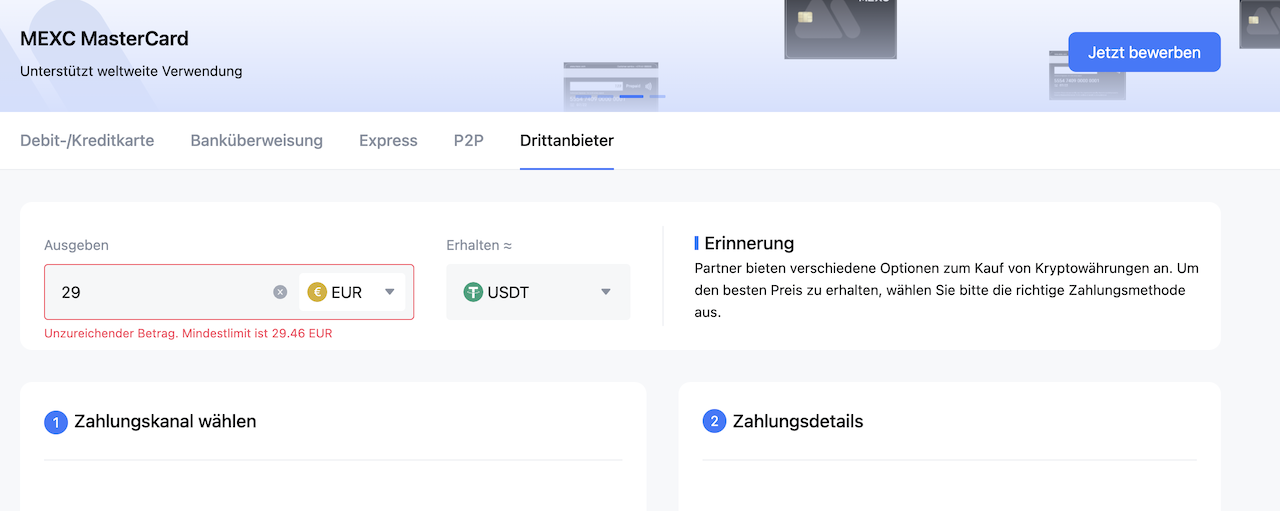Select the Express tab
Image resolution: width=1280 pixels, height=511 pixels.
pyautogui.click(x=388, y=140)
